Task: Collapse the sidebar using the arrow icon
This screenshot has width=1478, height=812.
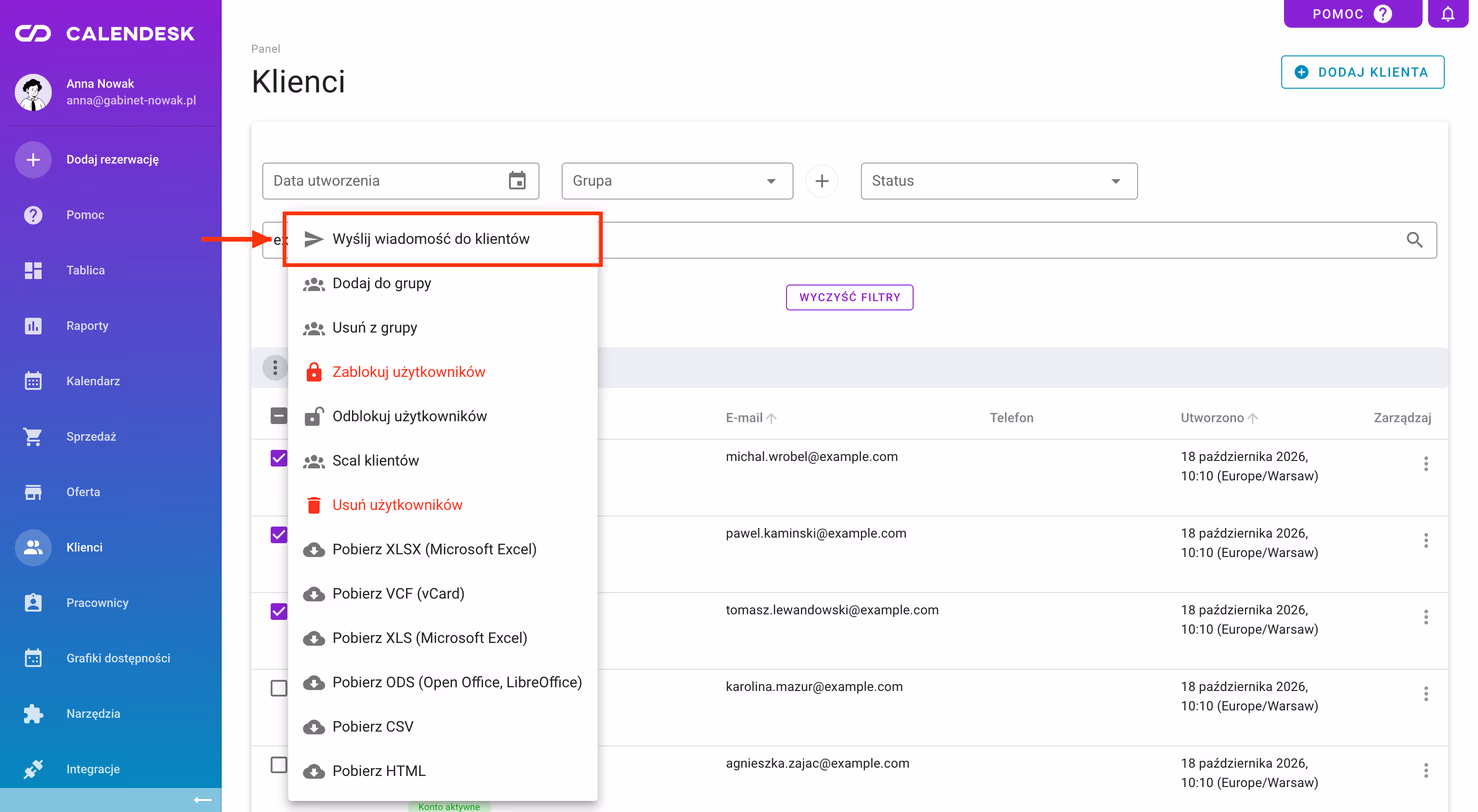Action: tap(203, 800)
